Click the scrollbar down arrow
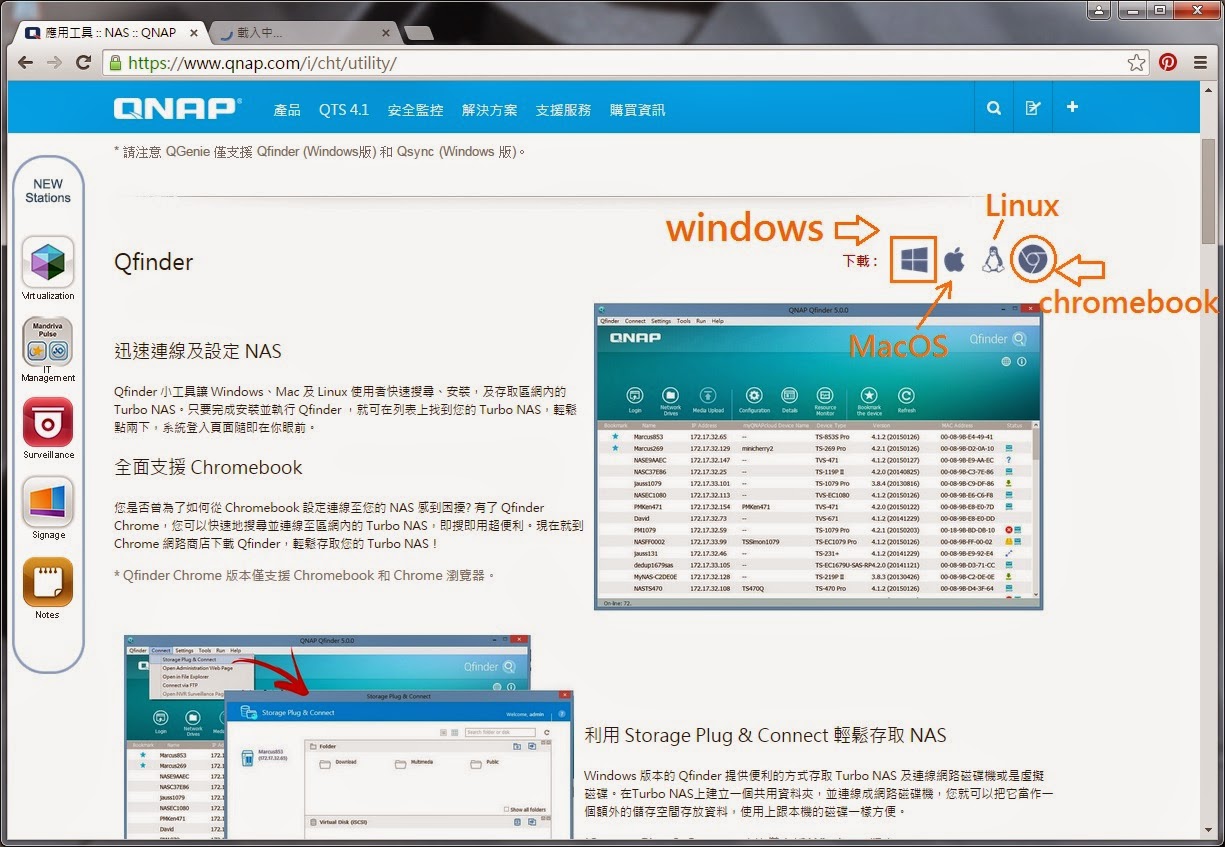Image resolution: width=1225 pixels, height=847 pixels. point(1208,829)
